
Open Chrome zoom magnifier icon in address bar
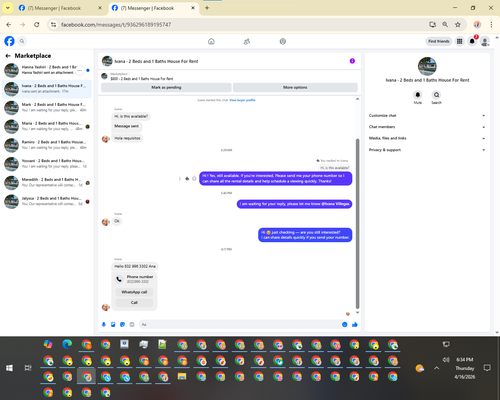pyautogui.click(x=445, y=24)
